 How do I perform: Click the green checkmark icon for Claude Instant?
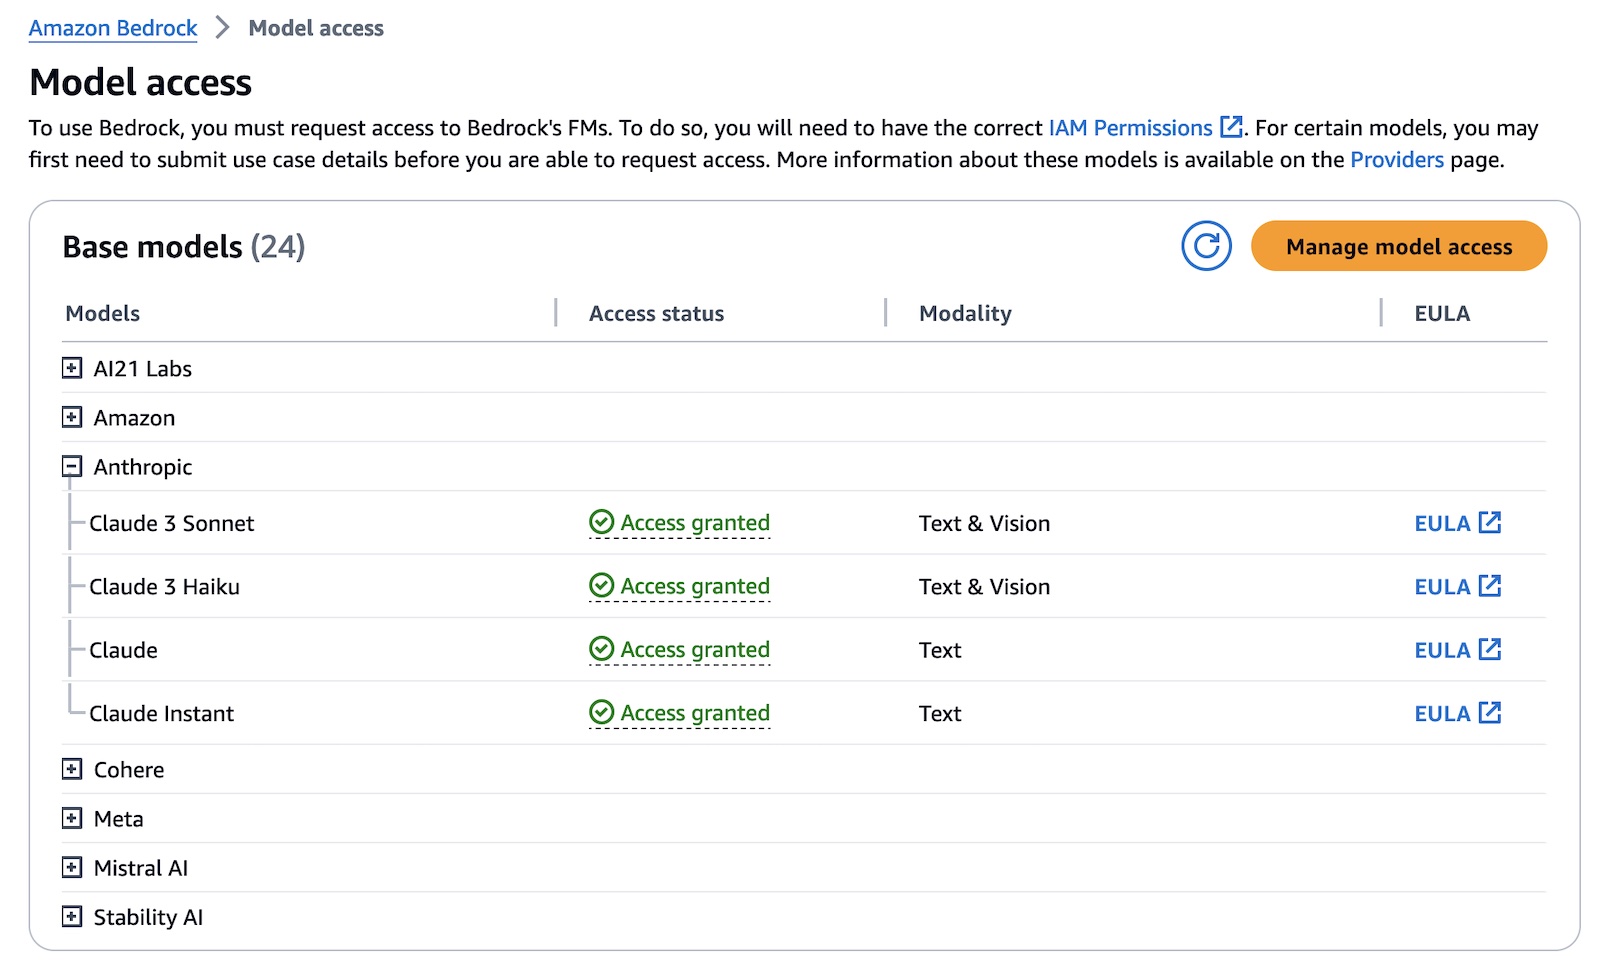pos(601,712)
